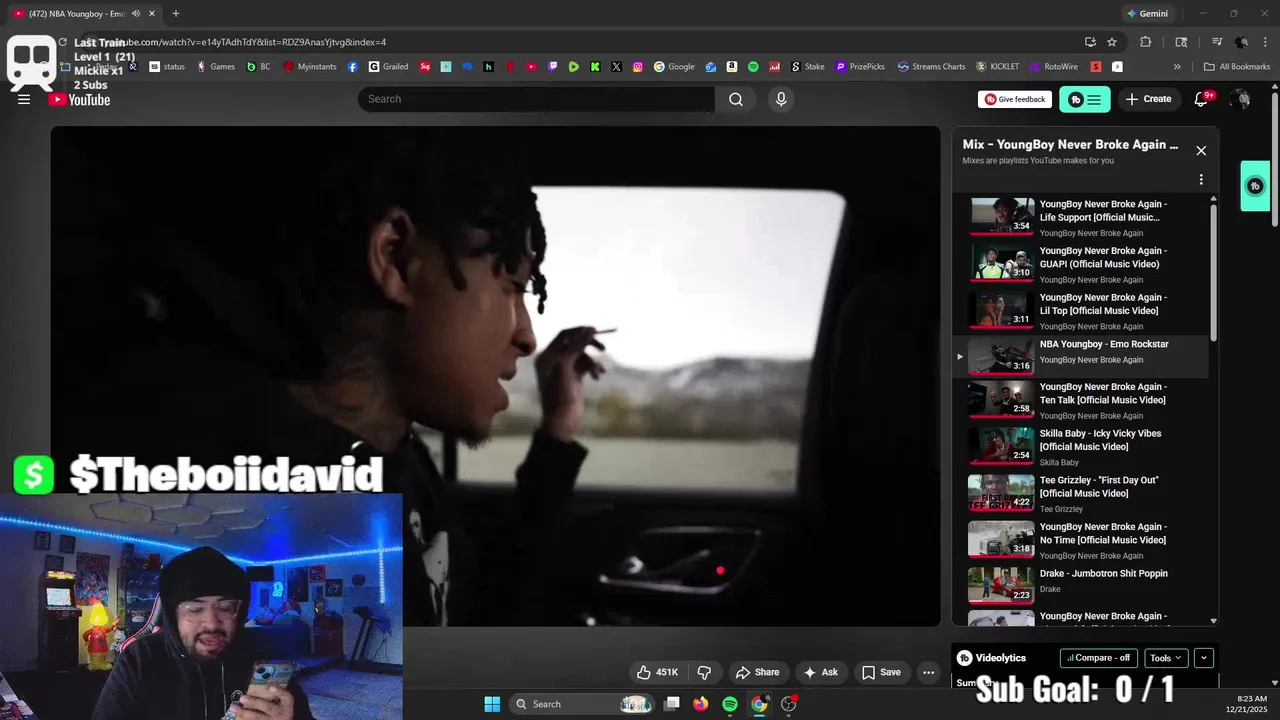Start voice search with the microphone icon
This screenshot has width=1280, height=720.
point(781,99)
